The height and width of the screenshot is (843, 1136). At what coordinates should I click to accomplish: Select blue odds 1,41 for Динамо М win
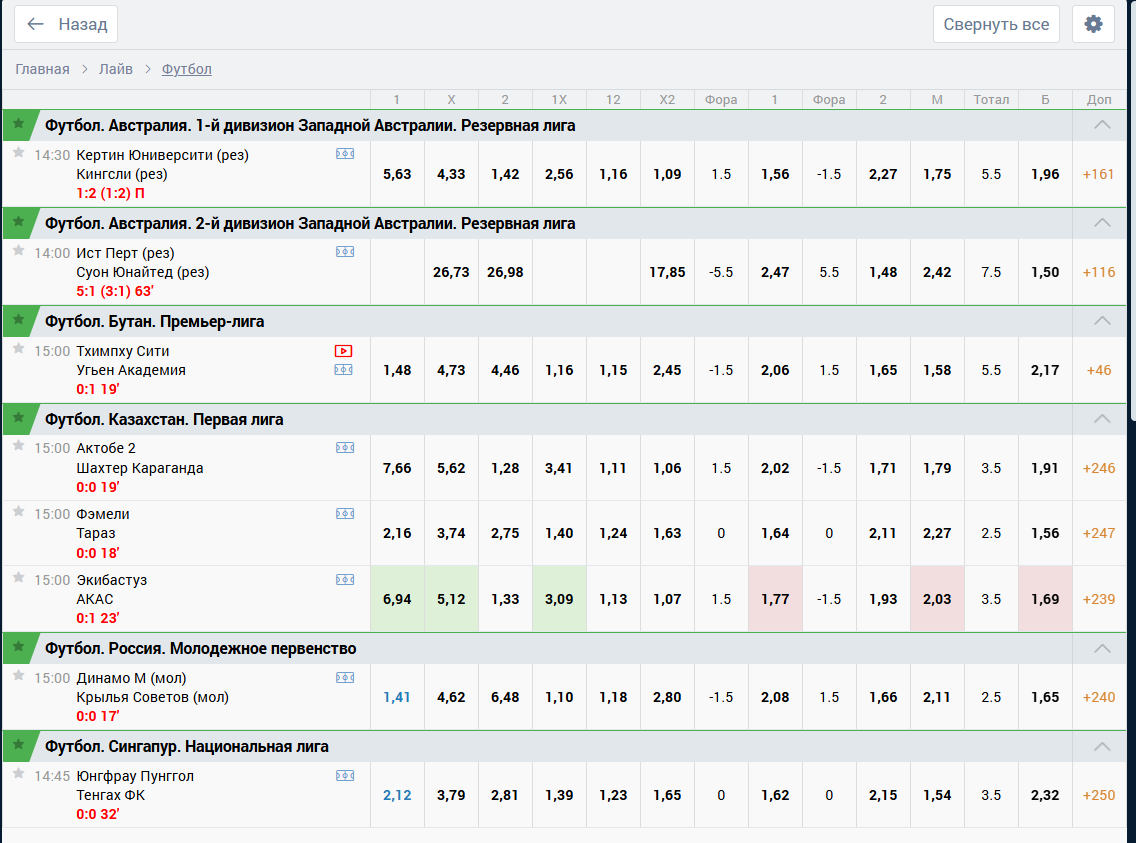(397, 697)
